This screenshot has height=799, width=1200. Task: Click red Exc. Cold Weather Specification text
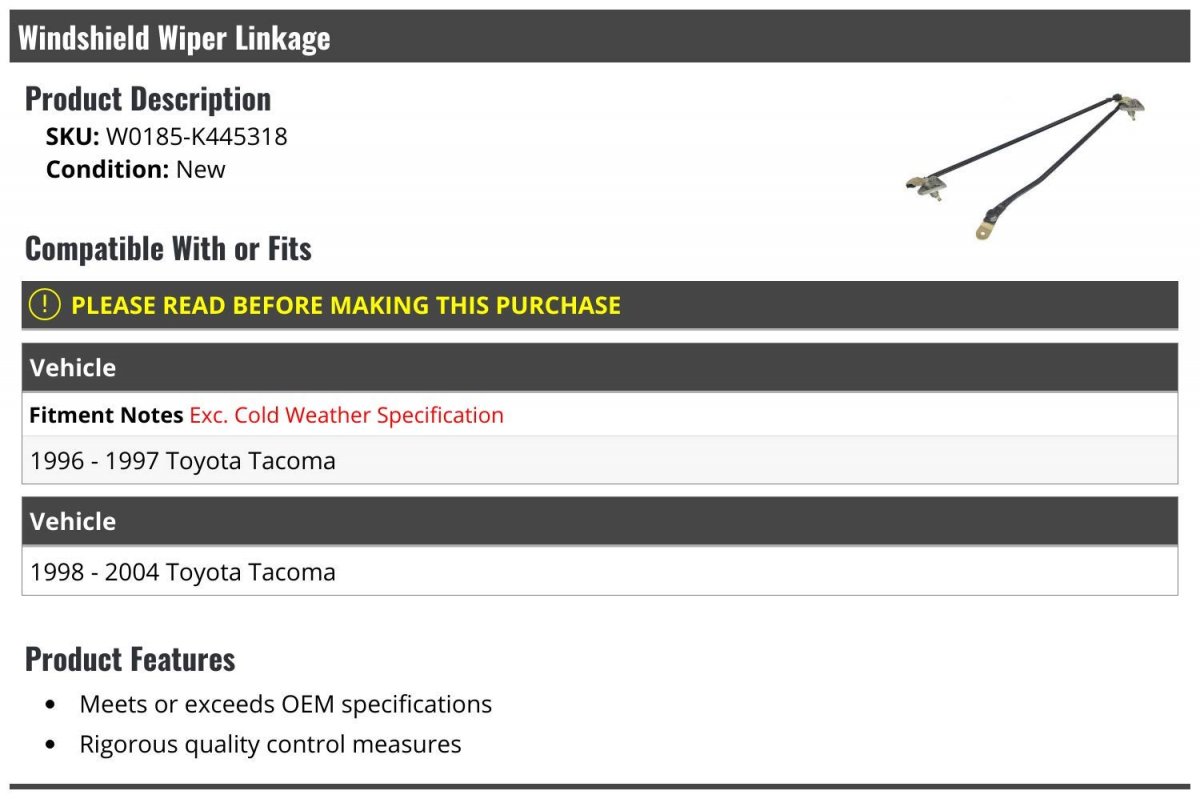346,415
